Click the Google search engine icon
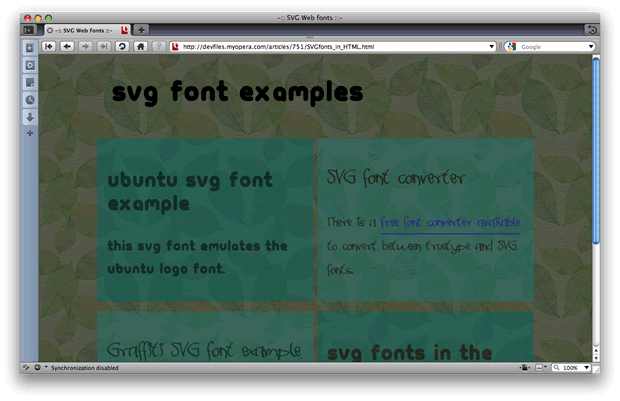Screen dimensions: 620x401 tap(512, 47)
